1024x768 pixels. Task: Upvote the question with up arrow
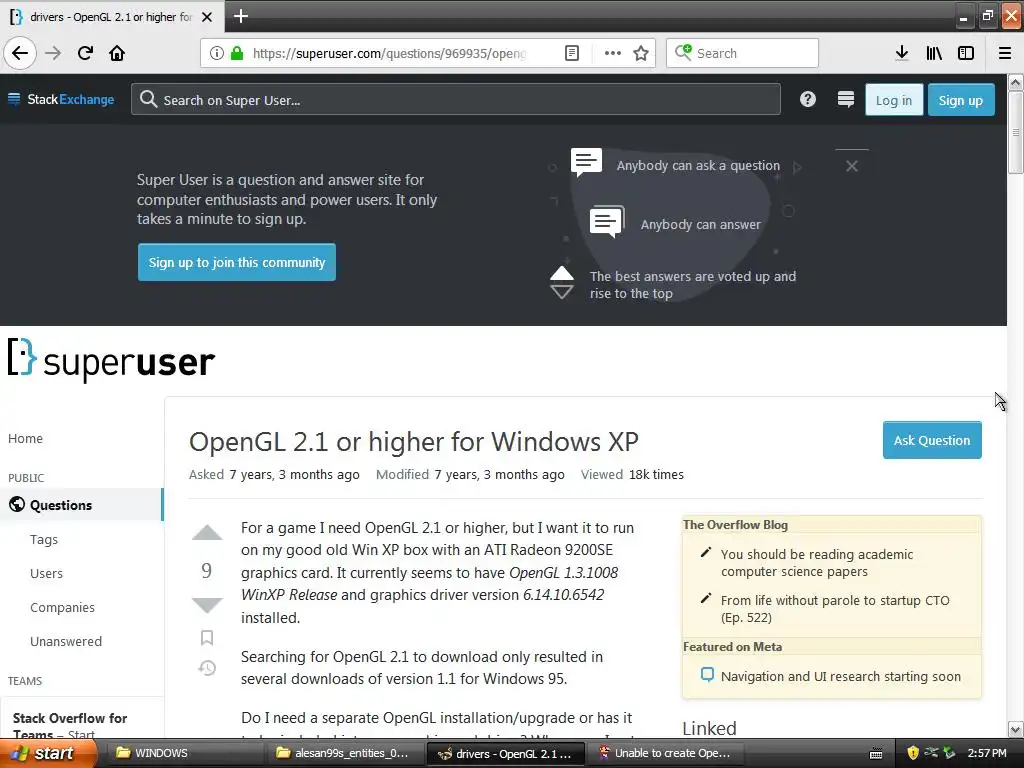coord(207,533)
